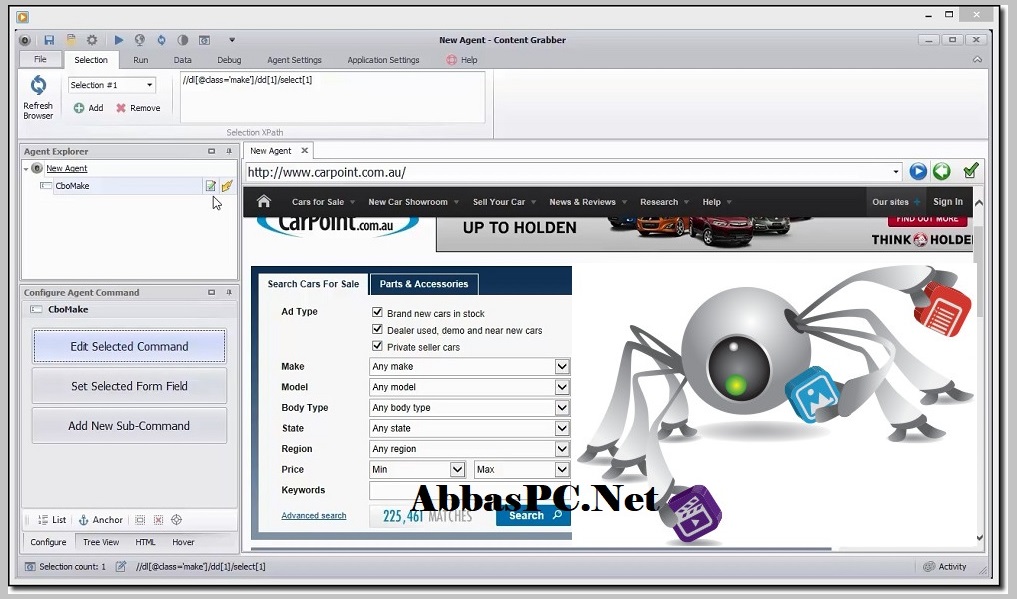Open settings gear in quick access toolbar

[92, 40]
